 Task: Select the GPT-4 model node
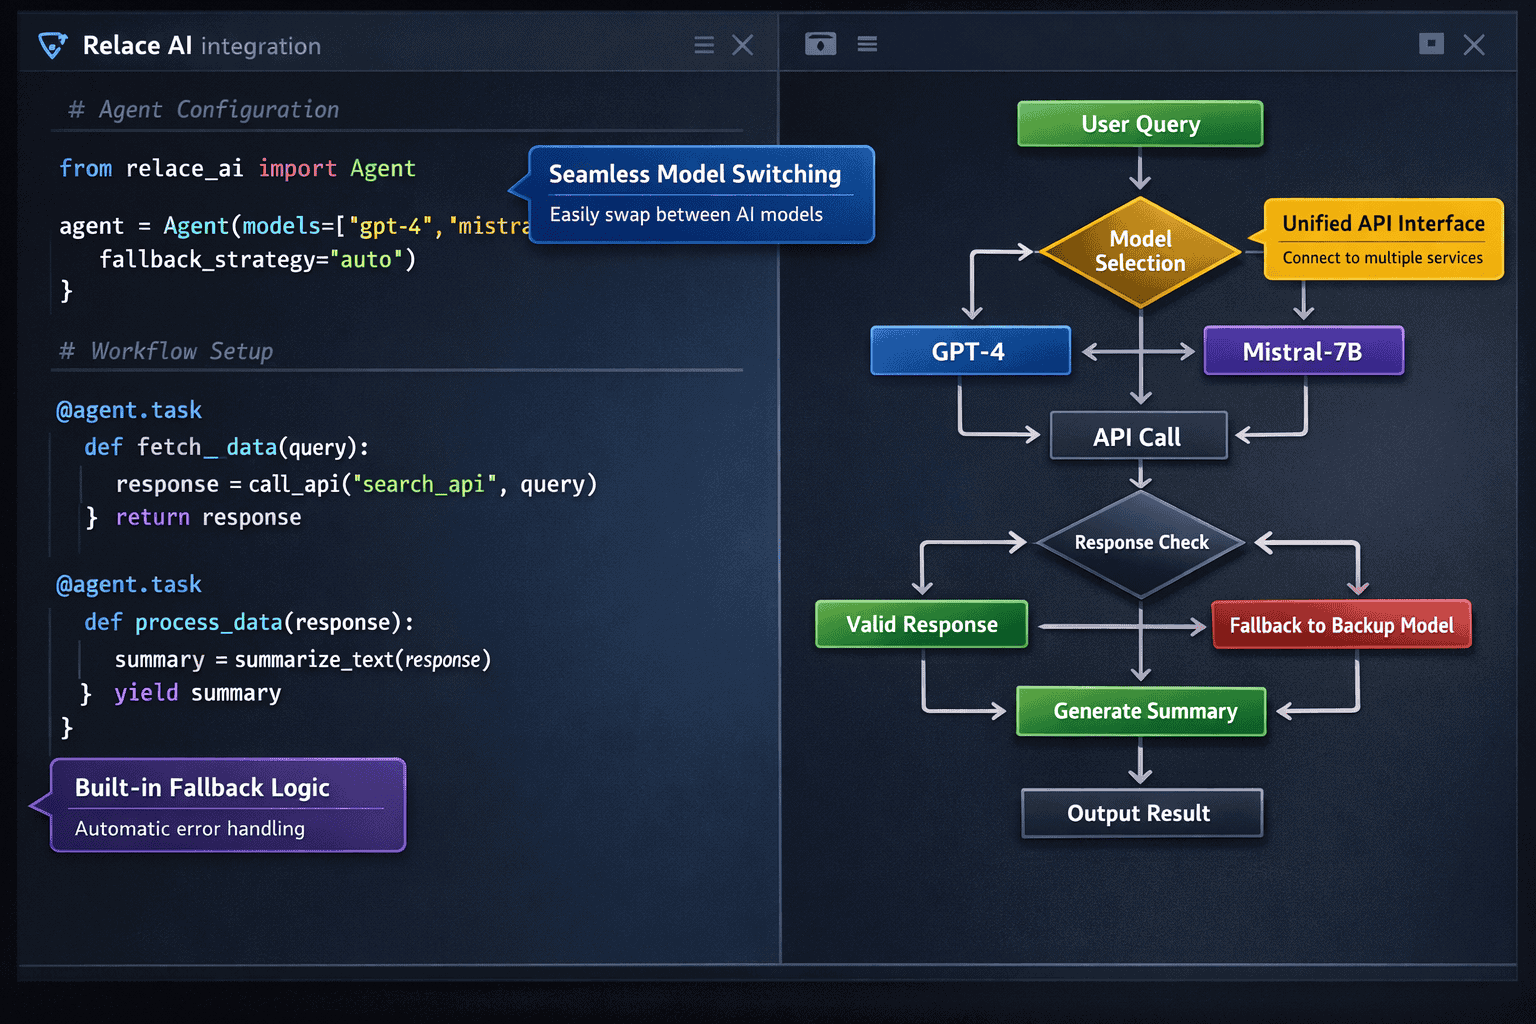coord(969,351)
